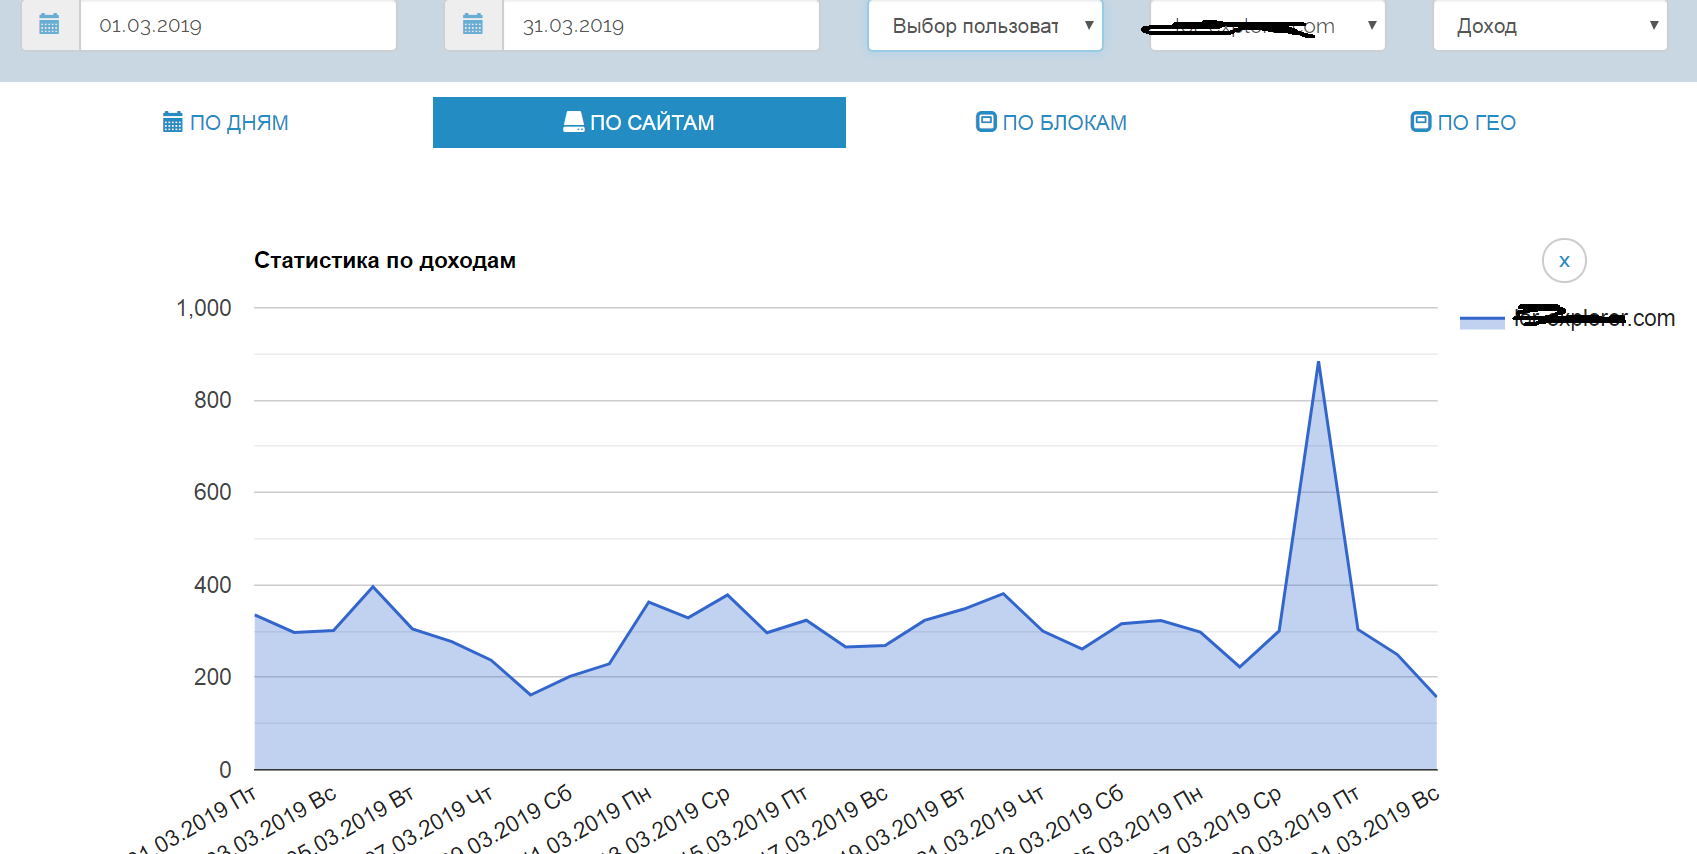
Task: Click the highest peak point on the income chart
Action: coord(1318,362)
